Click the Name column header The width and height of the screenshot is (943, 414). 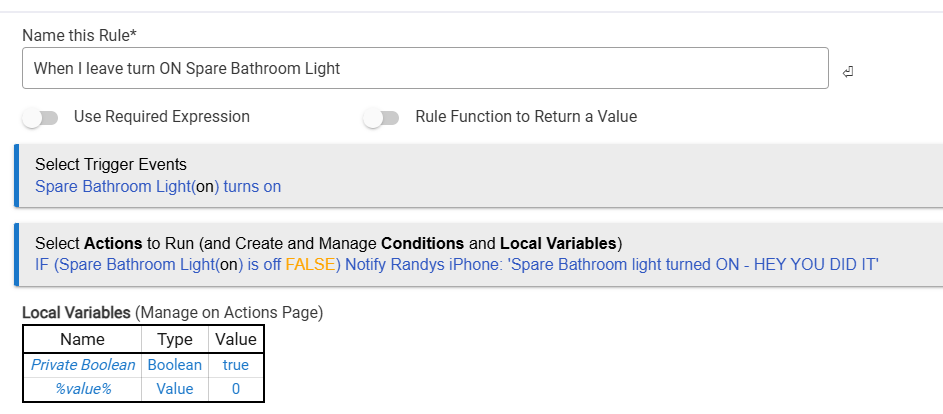coord(83,340)
